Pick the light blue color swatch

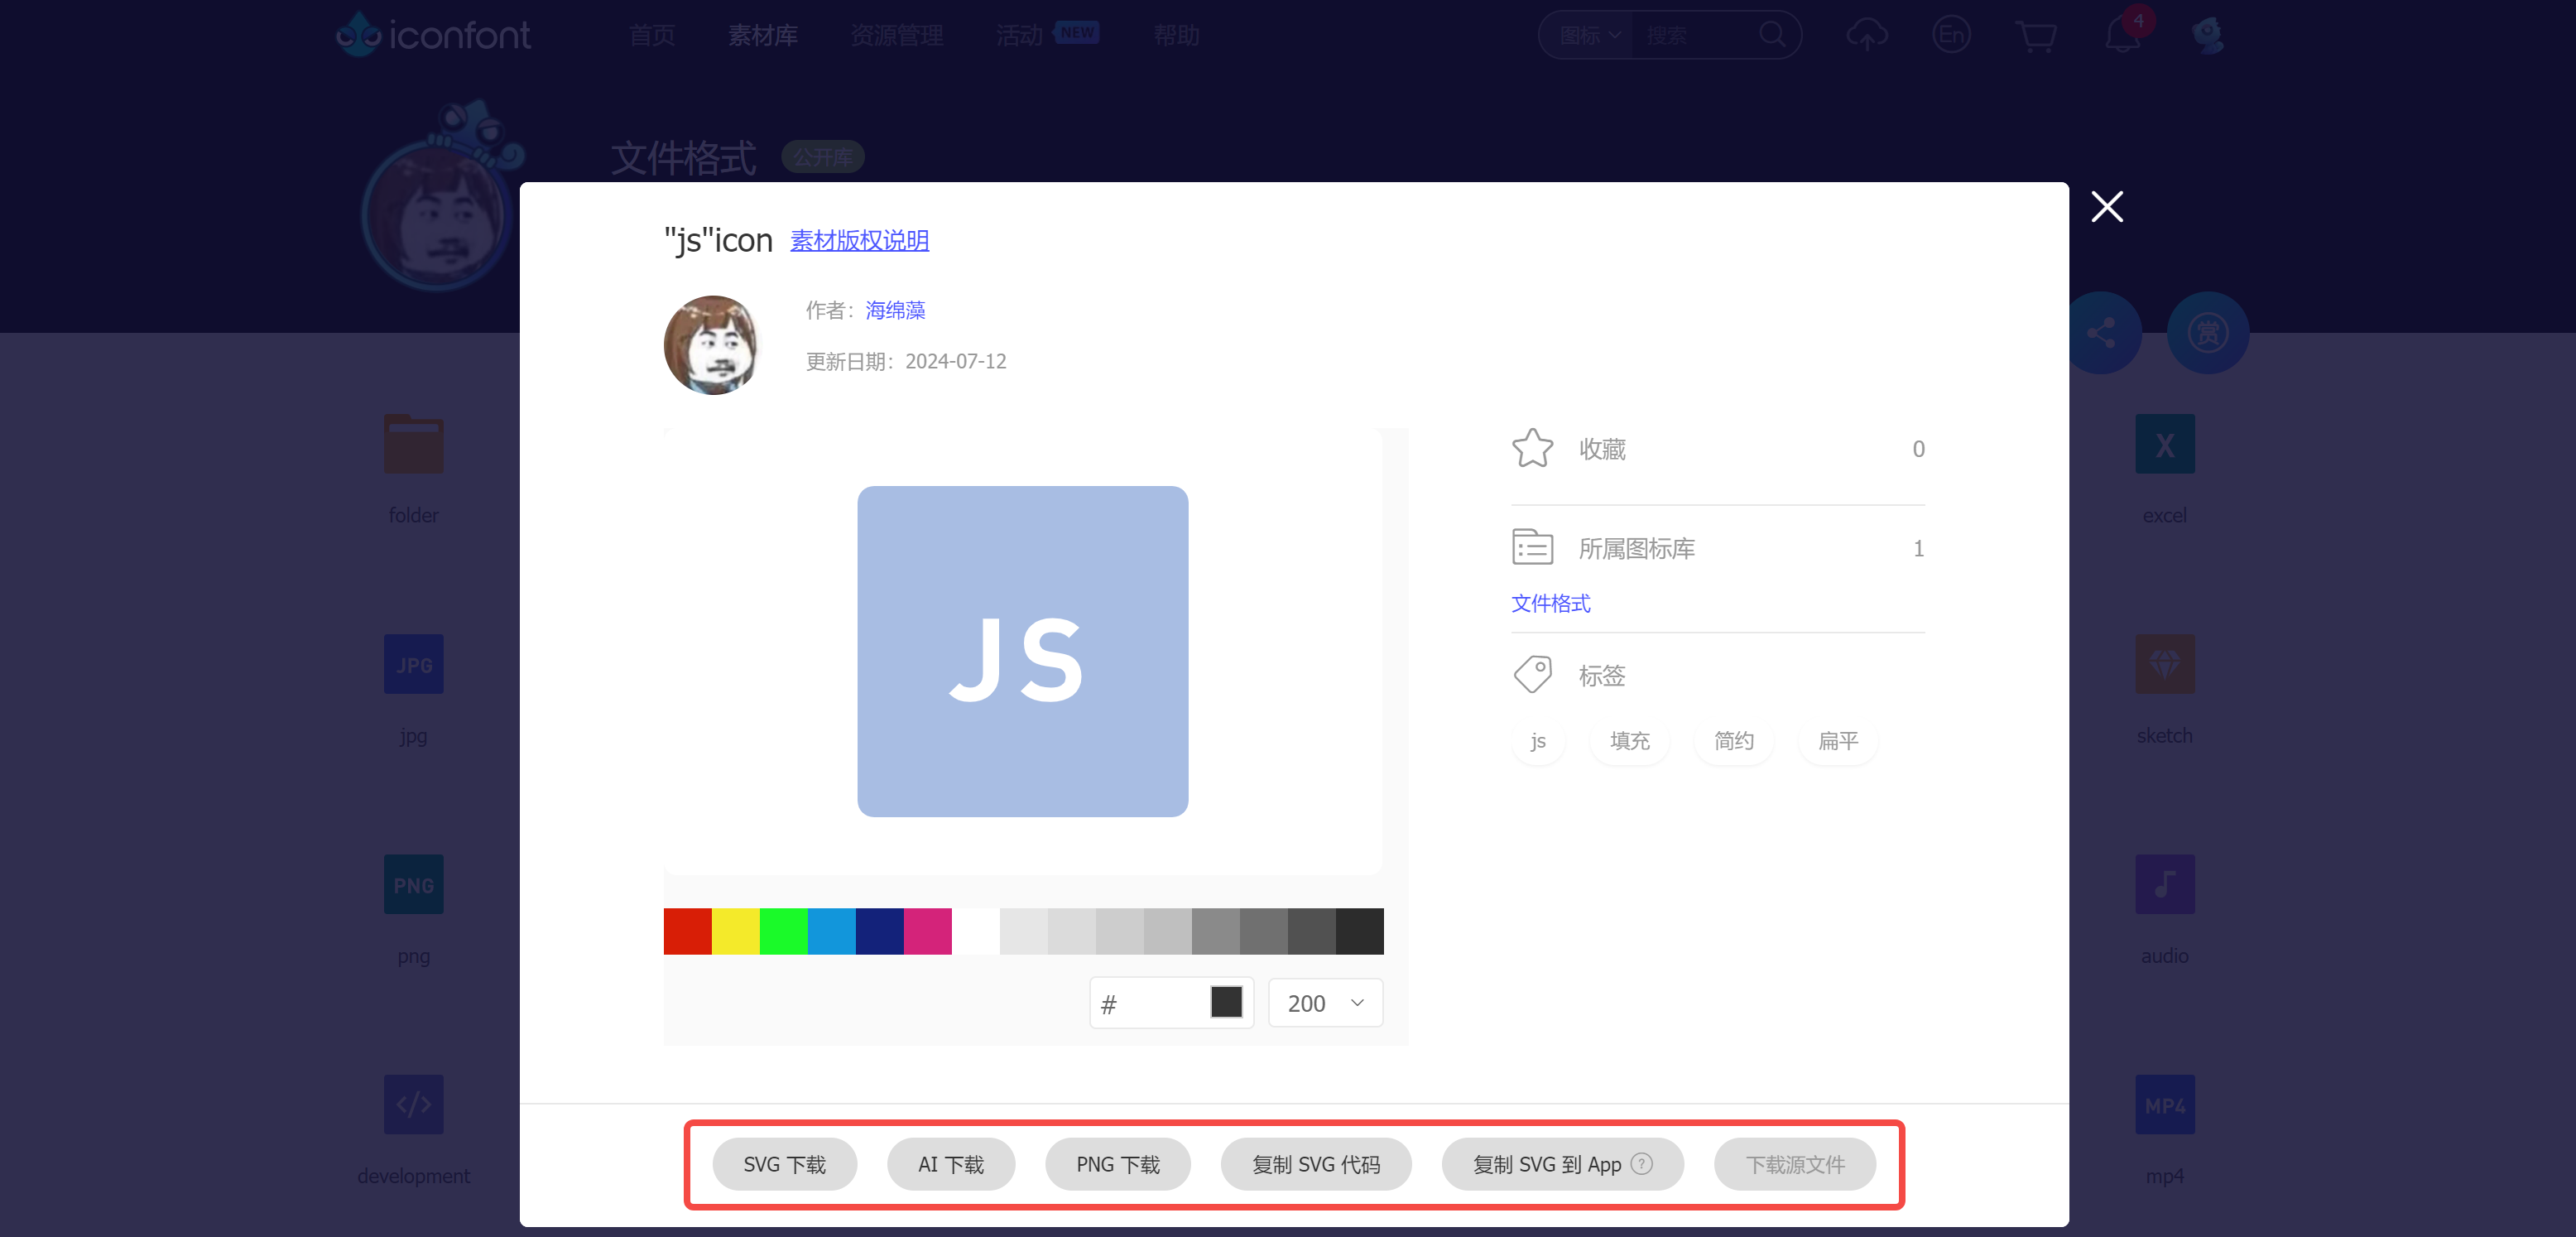coord(831,931)
